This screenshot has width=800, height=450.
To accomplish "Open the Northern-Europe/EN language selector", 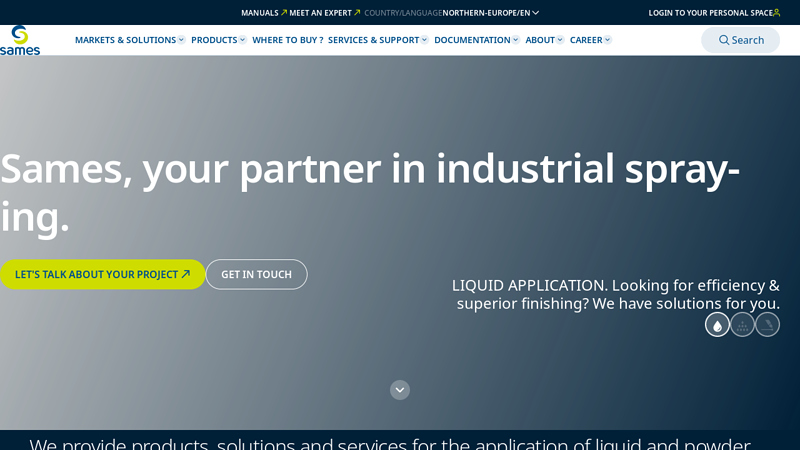I will click(x=490, y=13).
